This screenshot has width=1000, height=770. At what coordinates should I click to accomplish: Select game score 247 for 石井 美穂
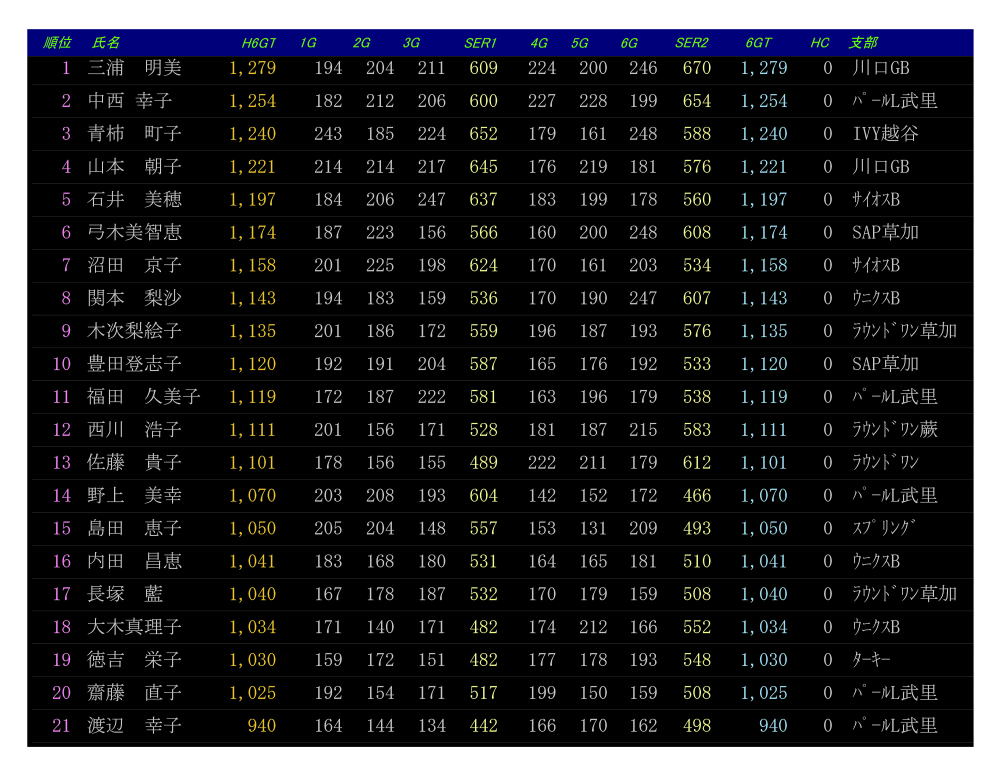(432, 200)
